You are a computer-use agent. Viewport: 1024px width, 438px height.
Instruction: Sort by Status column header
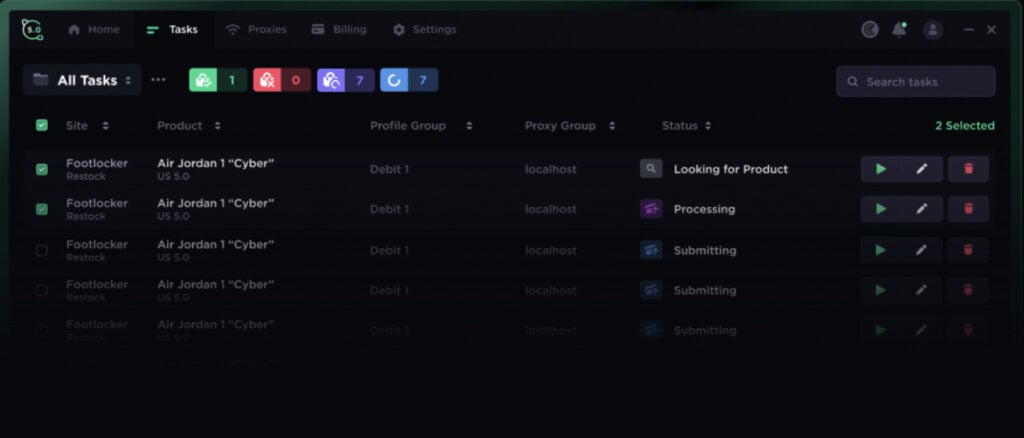(686, 126)
